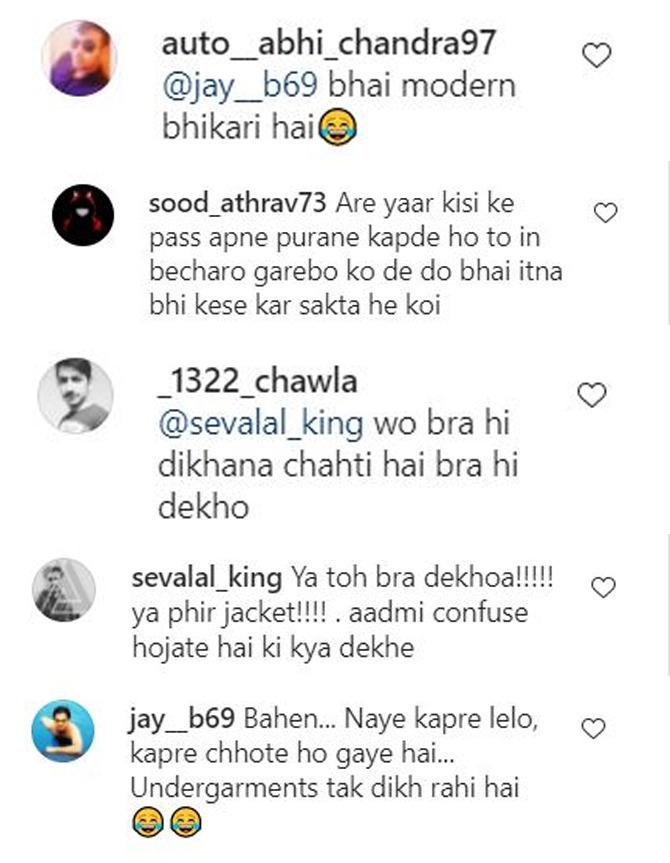670x863 pixels.
Task: Heart the sevalal_king comment
Action: pos(603,588)
